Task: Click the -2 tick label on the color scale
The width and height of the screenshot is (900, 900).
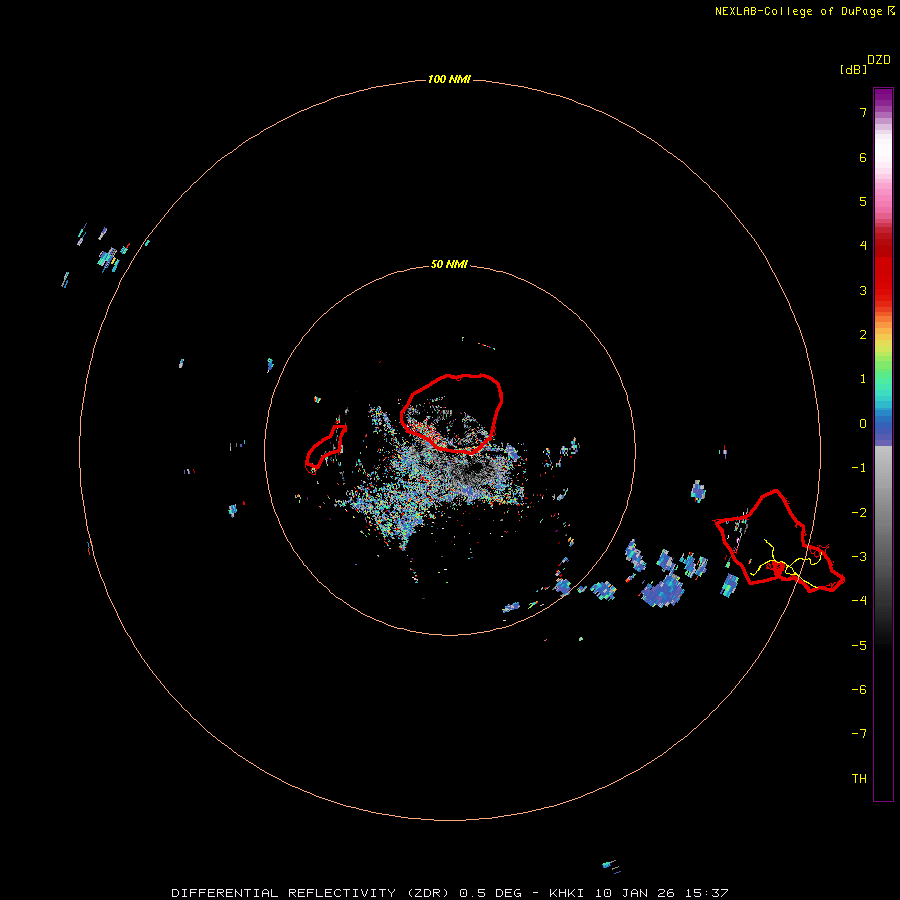Action: (x=859, y=513)
